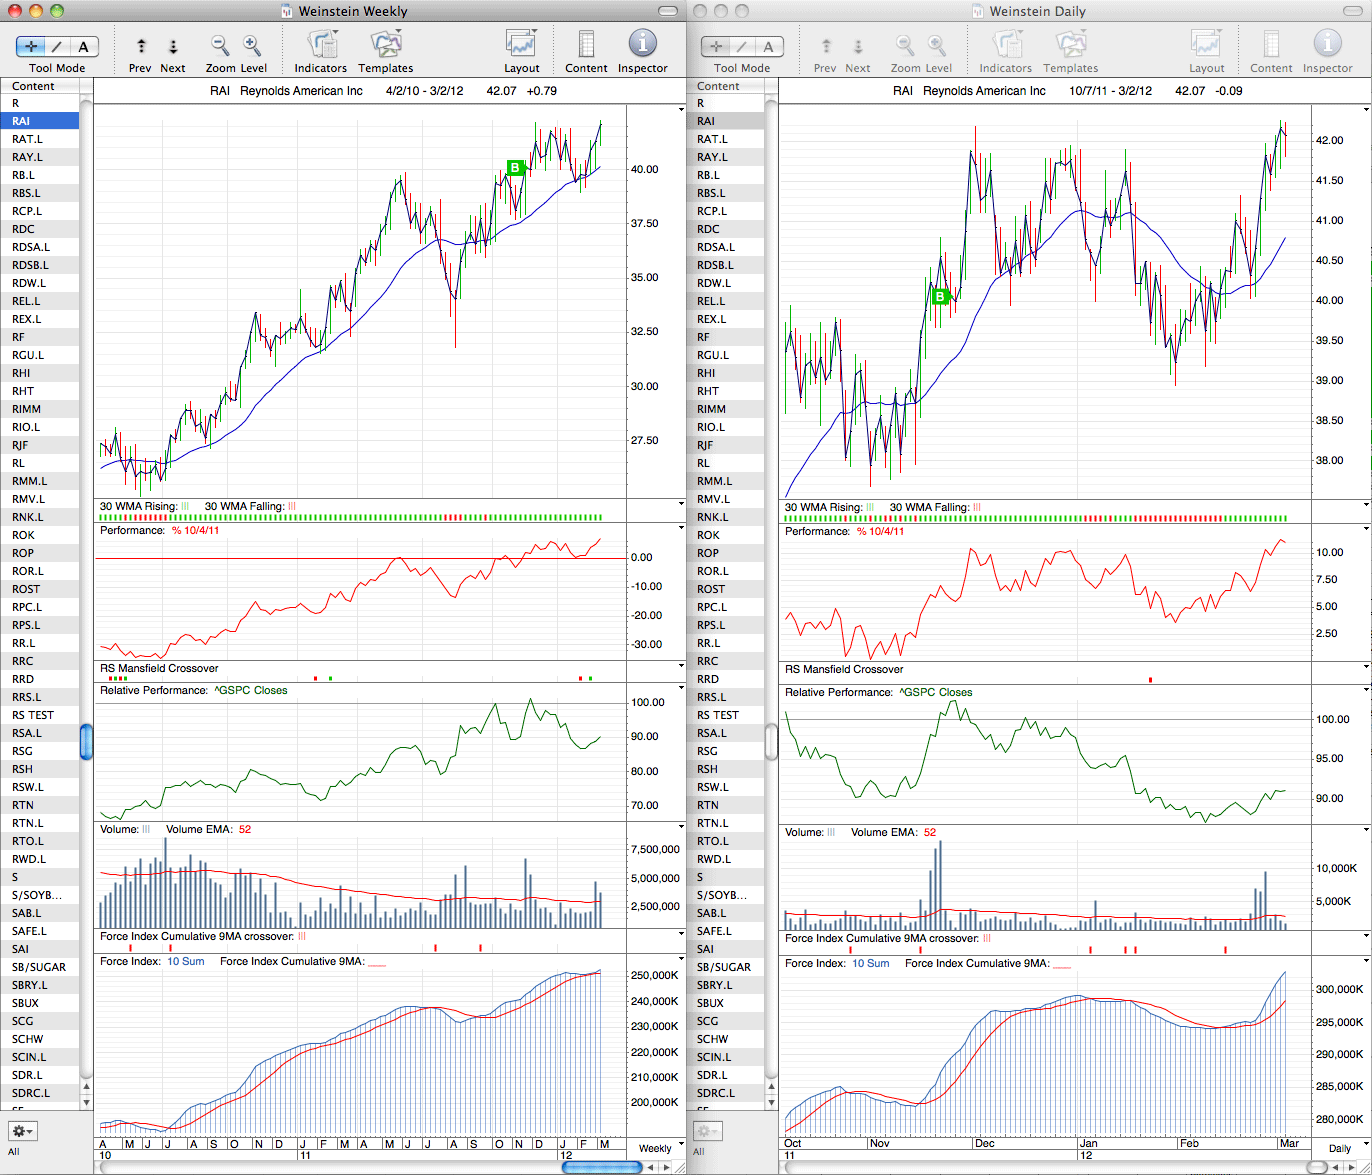The height and width of the screenshot is (1175, 1372).
Task: Click the Weekly period button below chart
Action: pos(655,1148)
